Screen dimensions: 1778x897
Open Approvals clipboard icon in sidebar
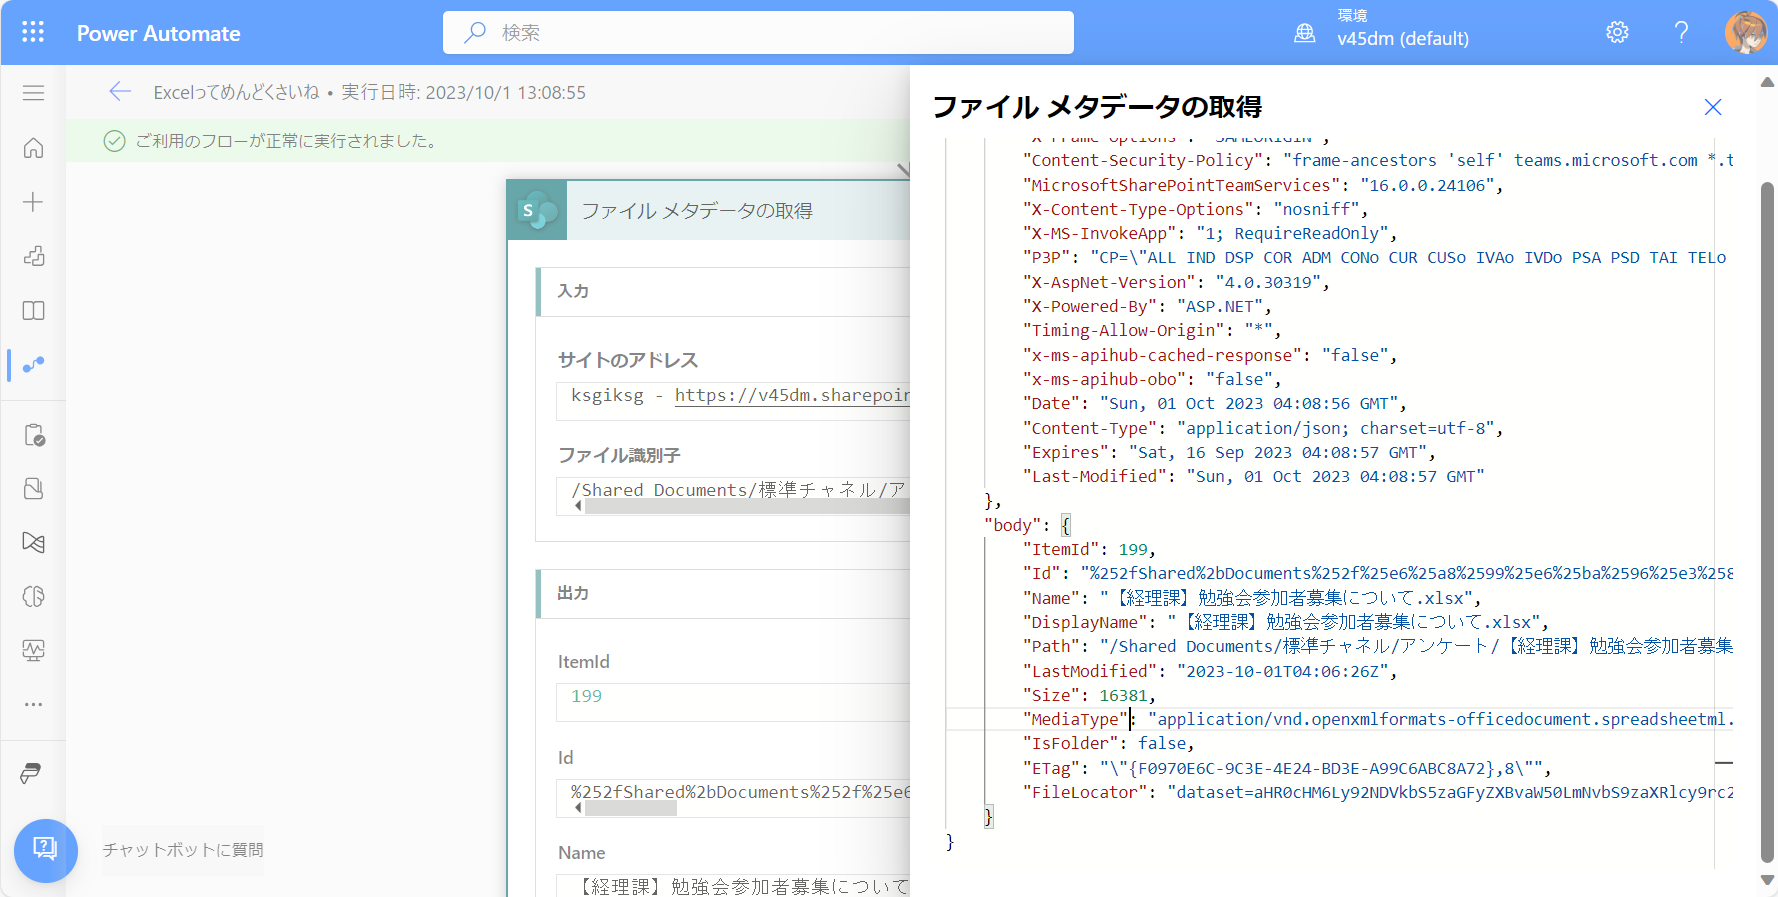[x=33, y=435]
